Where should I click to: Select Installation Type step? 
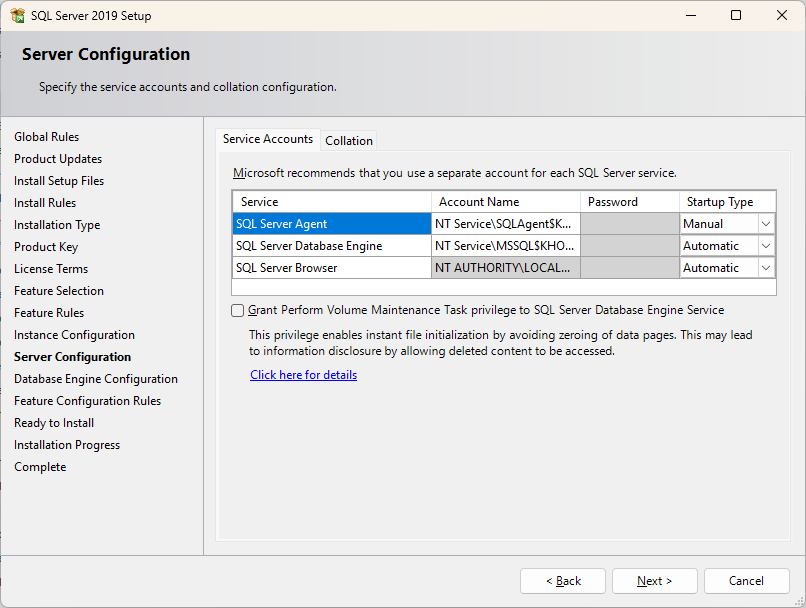click(57, 225)
